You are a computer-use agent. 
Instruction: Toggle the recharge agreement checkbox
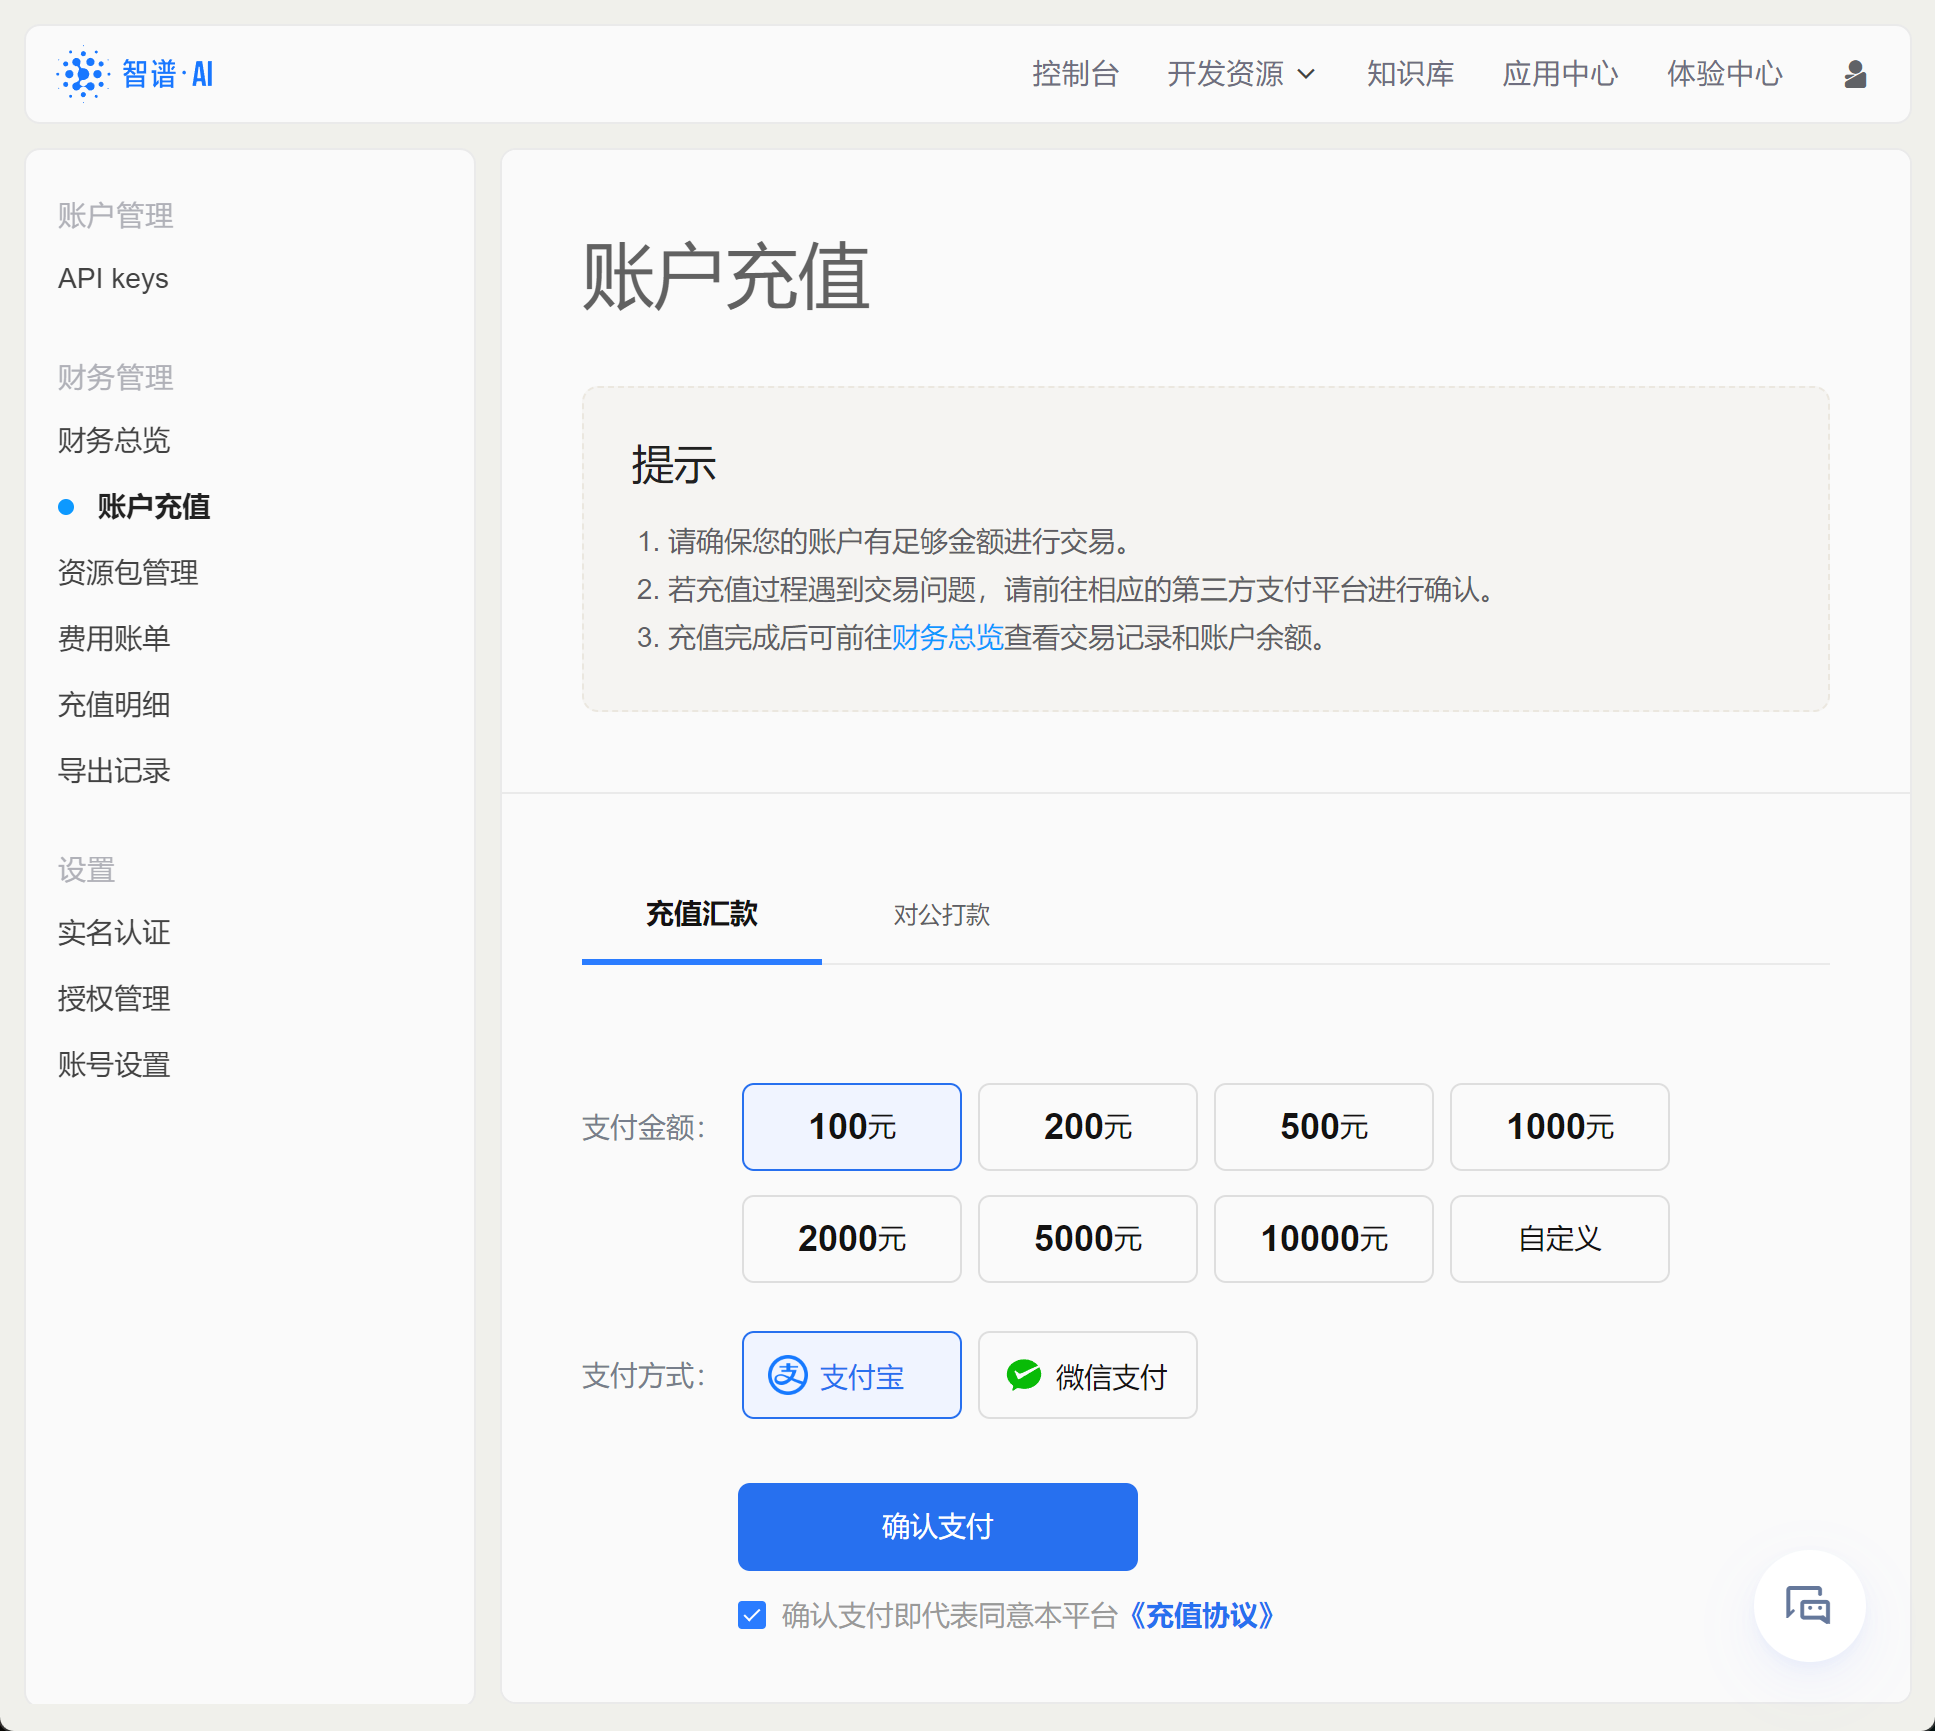tap(752, 1615)
